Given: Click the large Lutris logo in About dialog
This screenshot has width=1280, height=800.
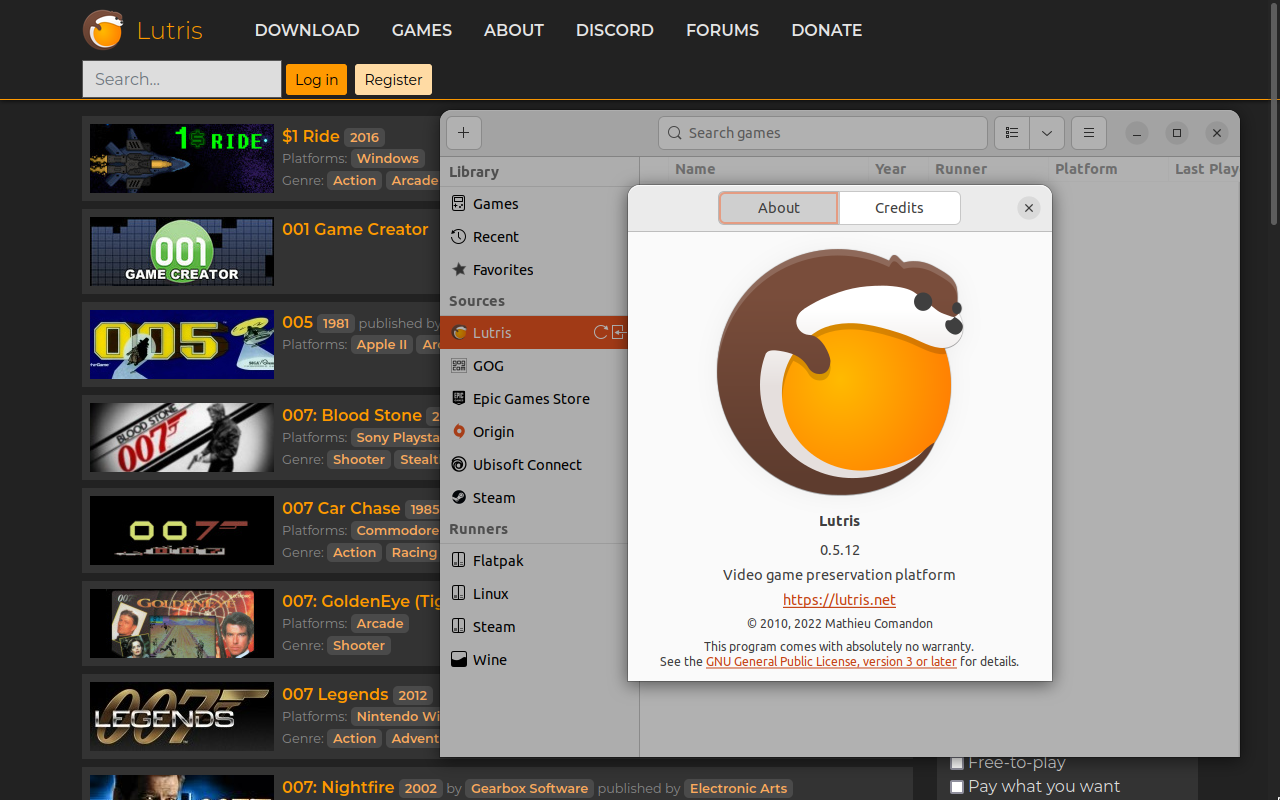Looking at the screenshot, I should (x=840, y=372).
